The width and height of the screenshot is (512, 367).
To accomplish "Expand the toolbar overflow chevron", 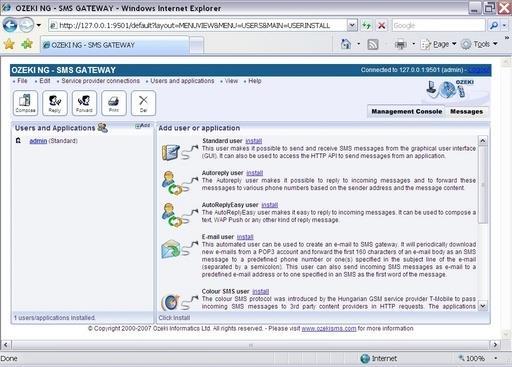I will 507,38.
